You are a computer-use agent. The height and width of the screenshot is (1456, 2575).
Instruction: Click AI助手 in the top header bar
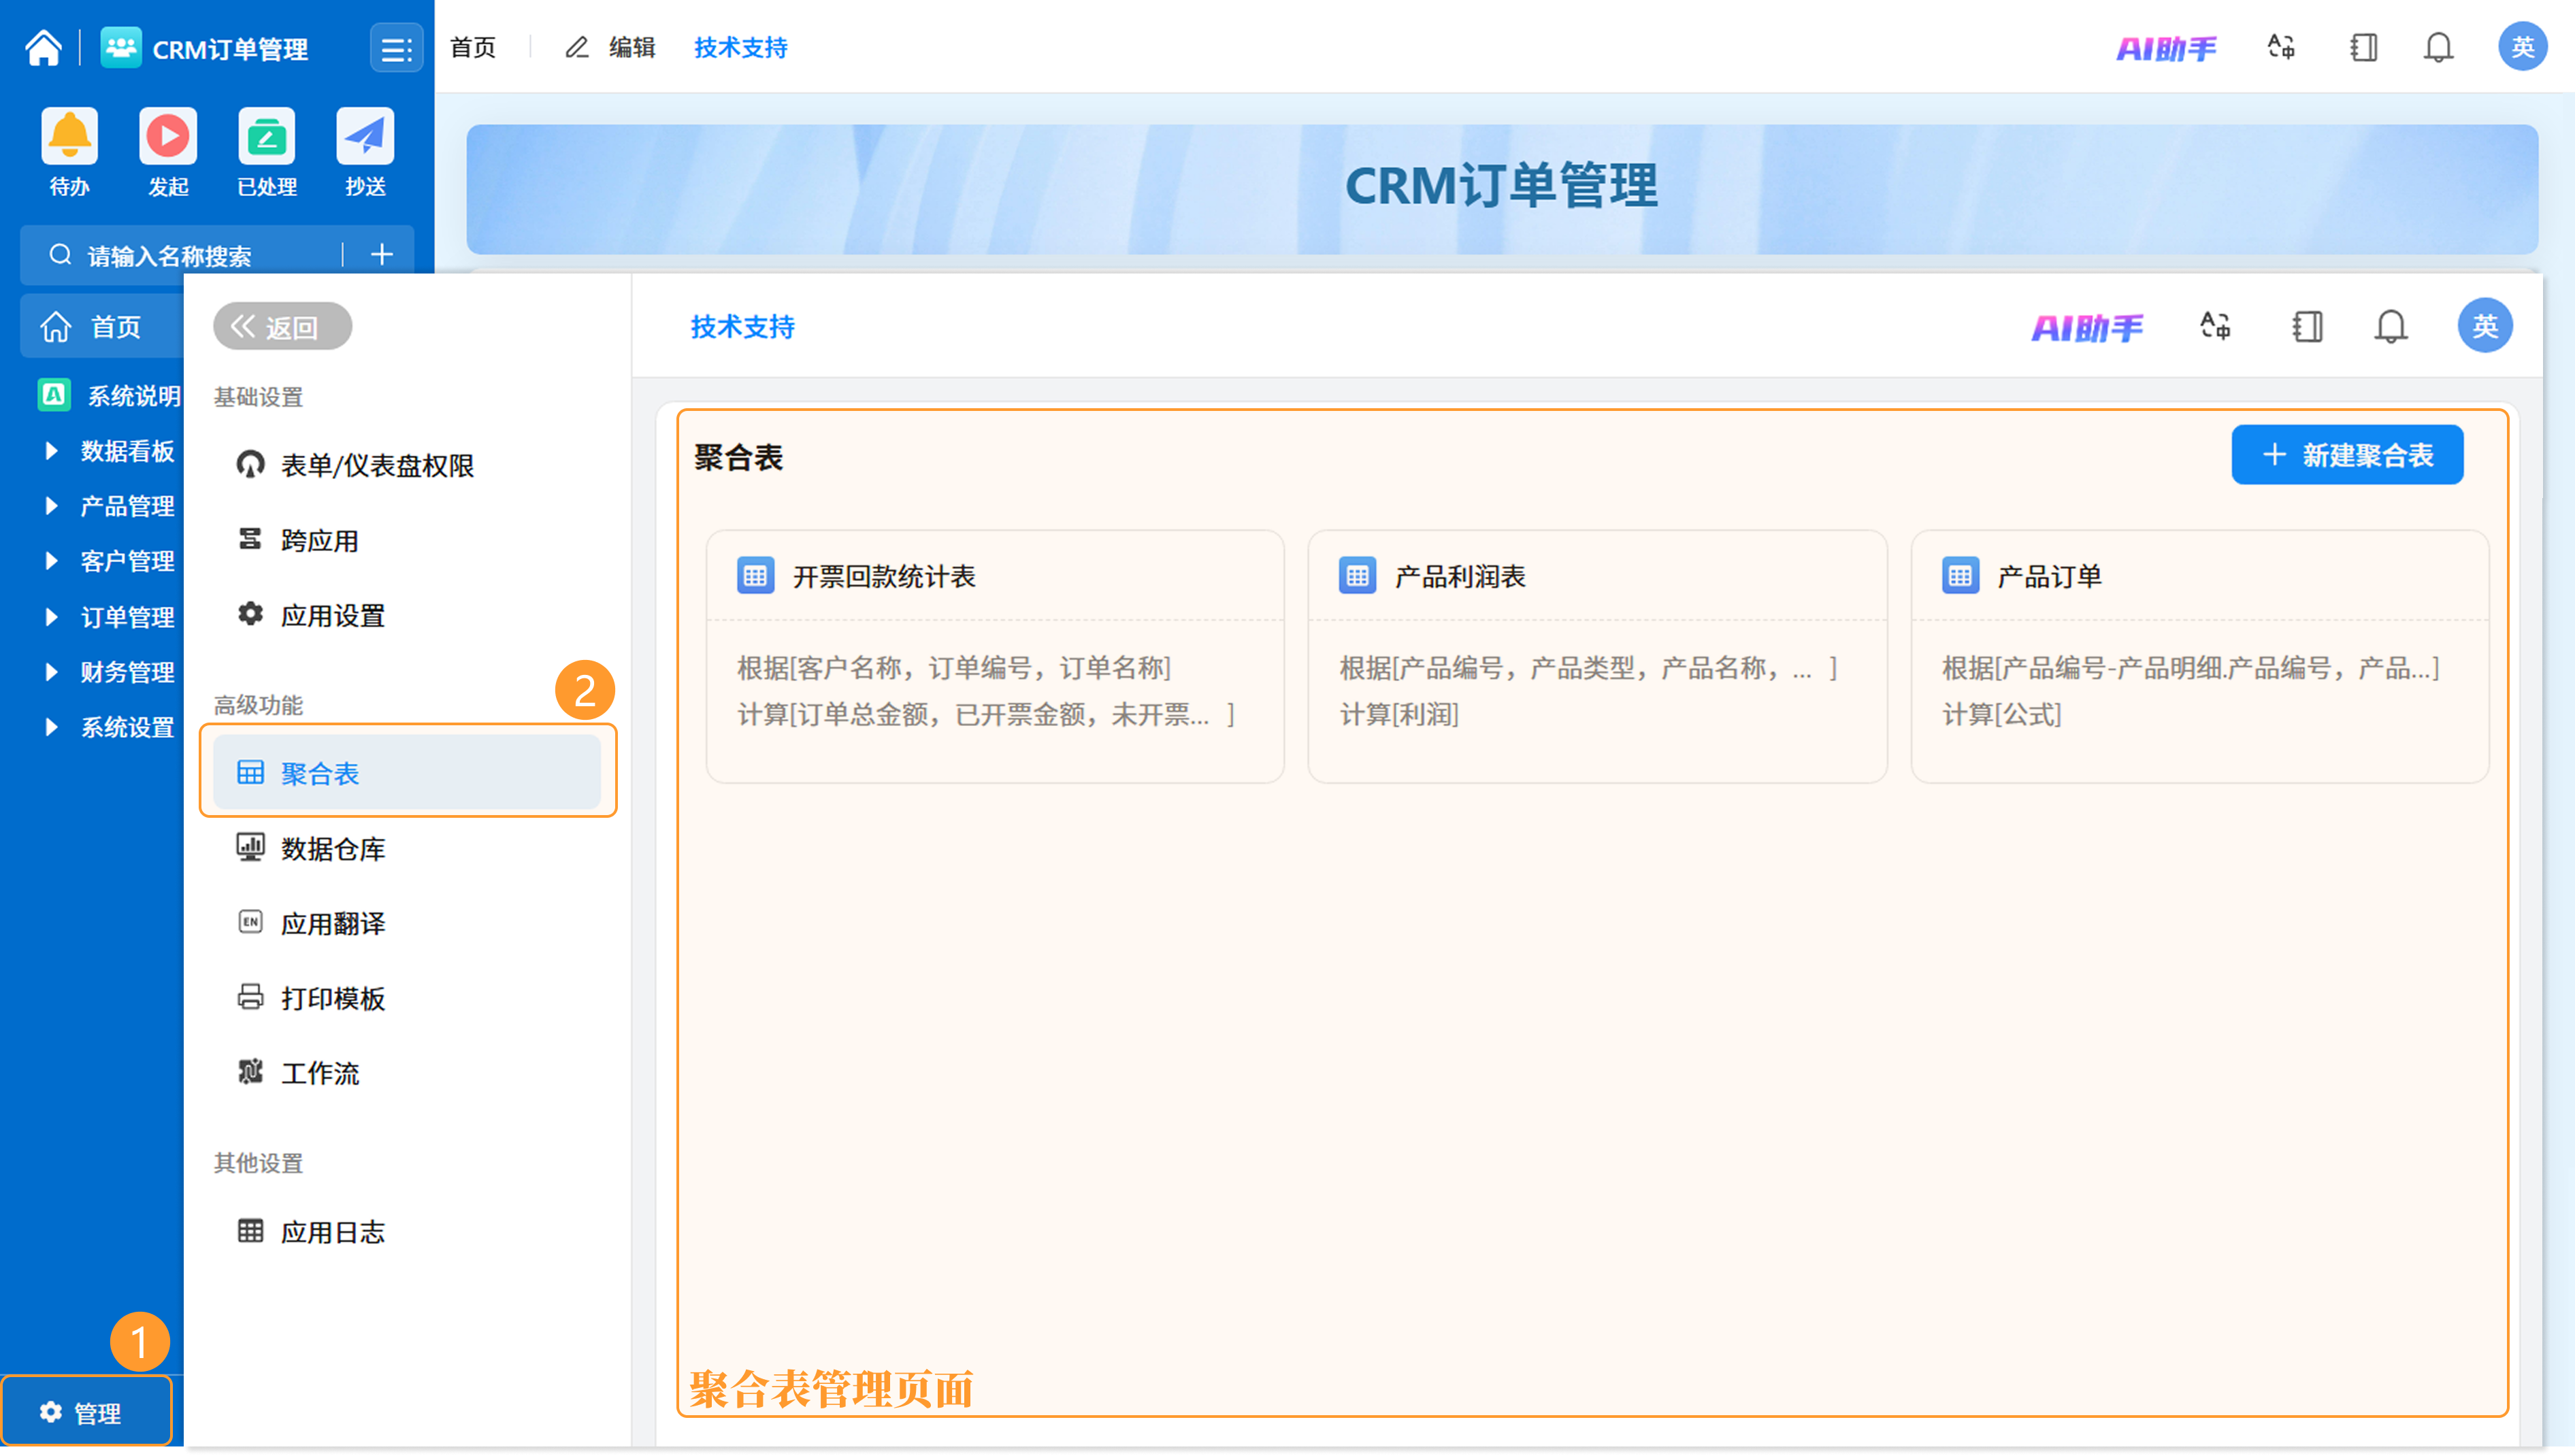(2166, 48)
